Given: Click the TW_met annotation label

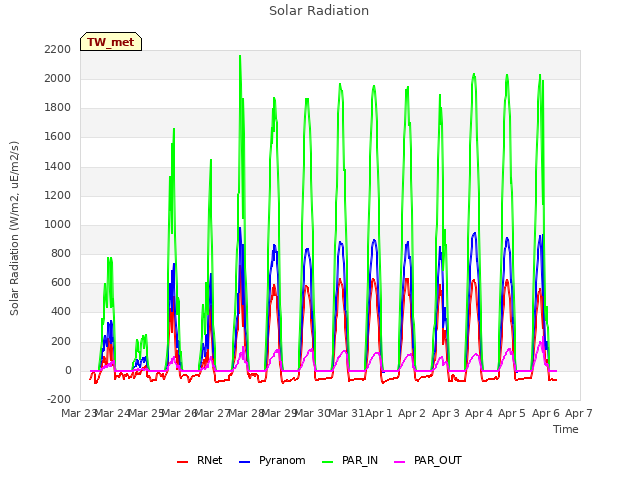Looking at the screenshot, I should [111, 42].
